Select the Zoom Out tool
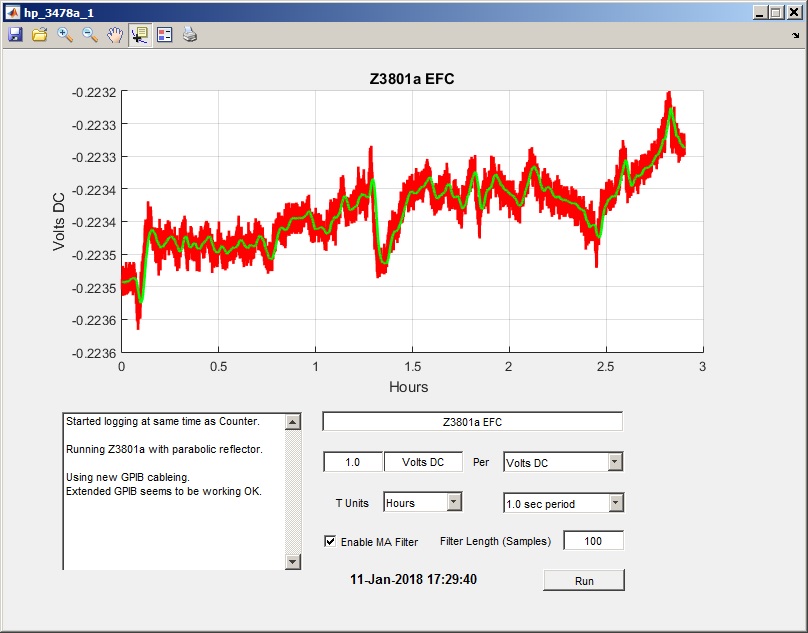This screenshot has height=633, width=808. tap(90, 35)
